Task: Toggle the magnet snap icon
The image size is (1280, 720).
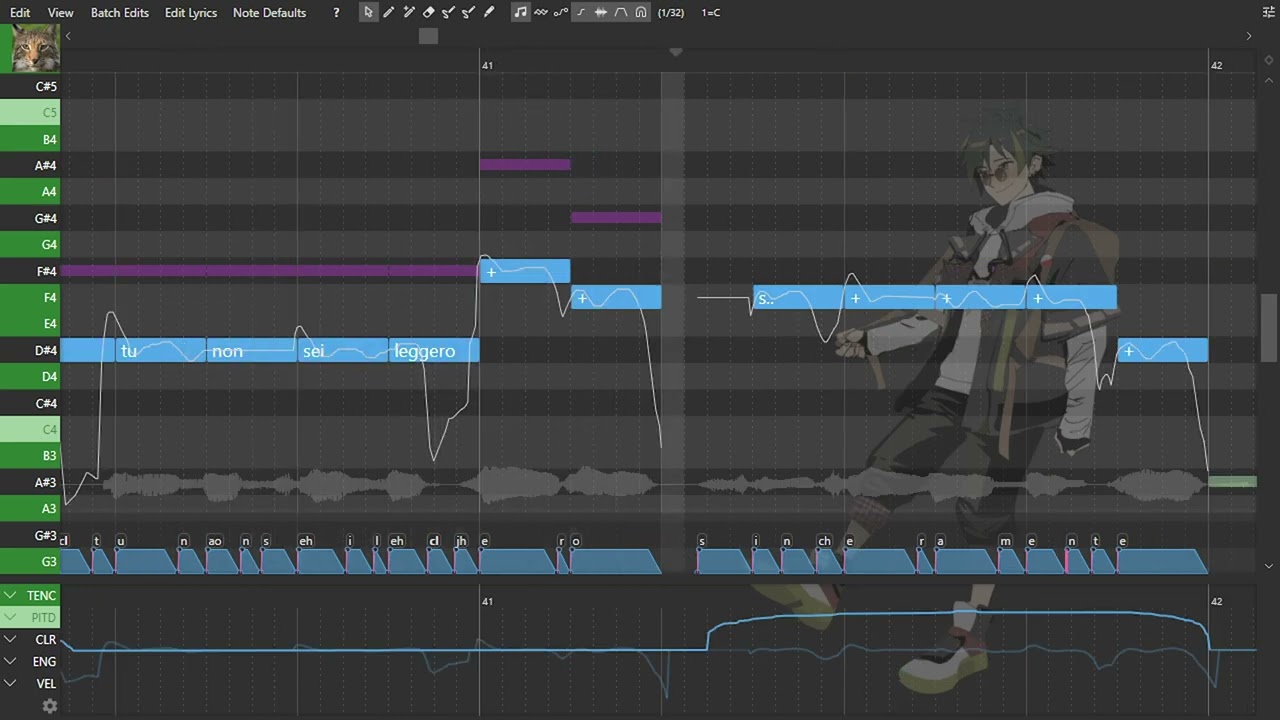Action: tap(641, 13)
